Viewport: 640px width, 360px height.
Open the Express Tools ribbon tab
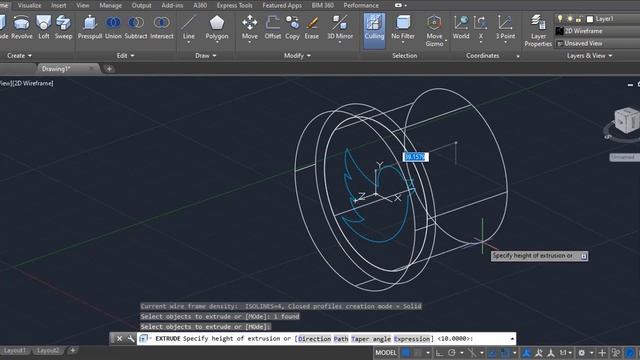point(234,5)
